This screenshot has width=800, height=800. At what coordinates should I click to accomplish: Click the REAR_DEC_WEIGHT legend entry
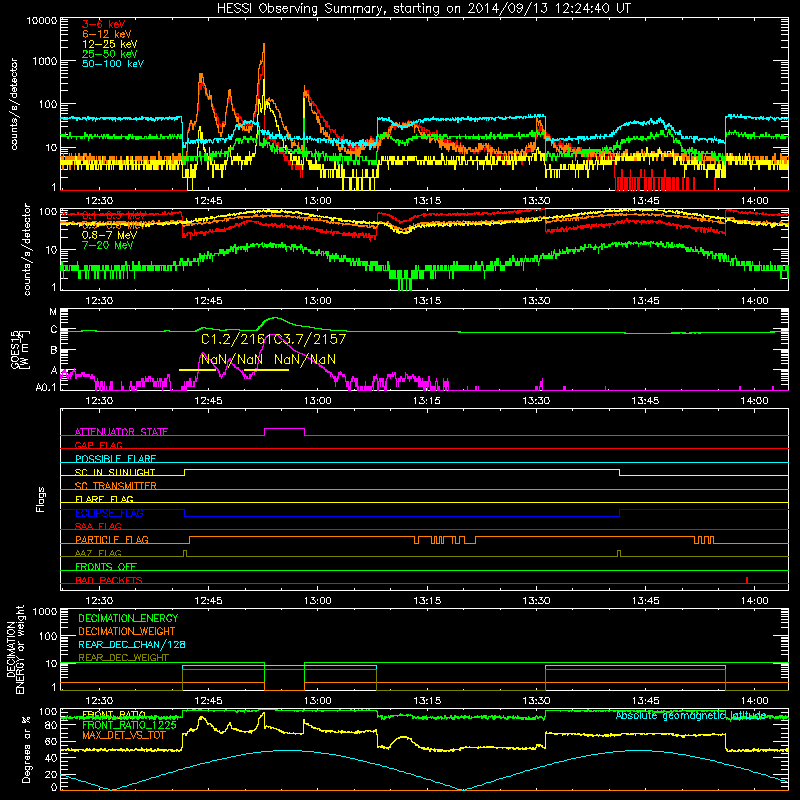click(123, 658)
